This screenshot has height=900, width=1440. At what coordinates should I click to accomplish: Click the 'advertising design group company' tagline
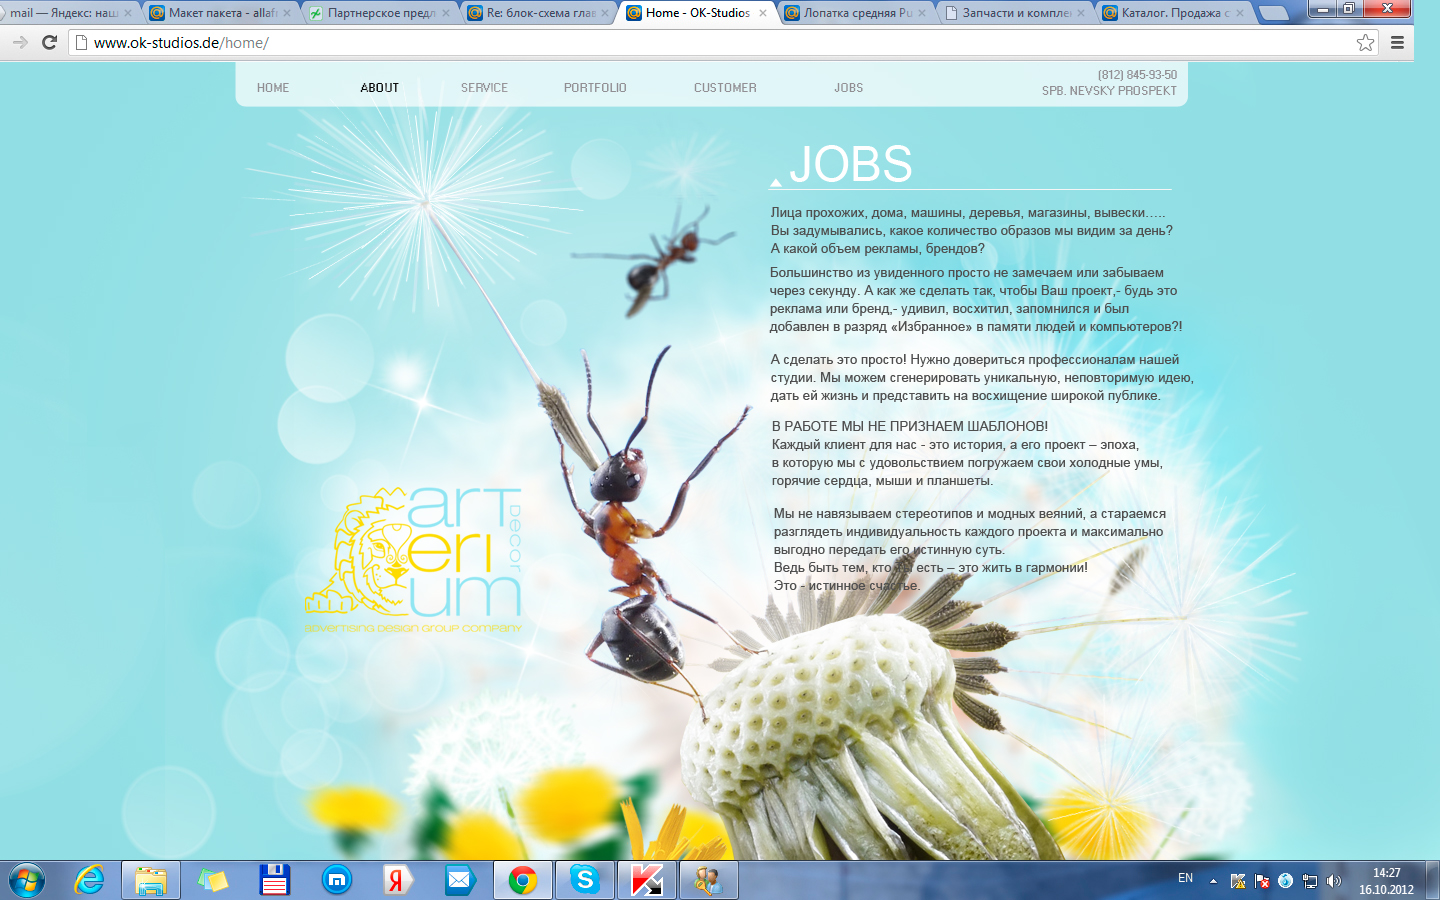[414, 628]
